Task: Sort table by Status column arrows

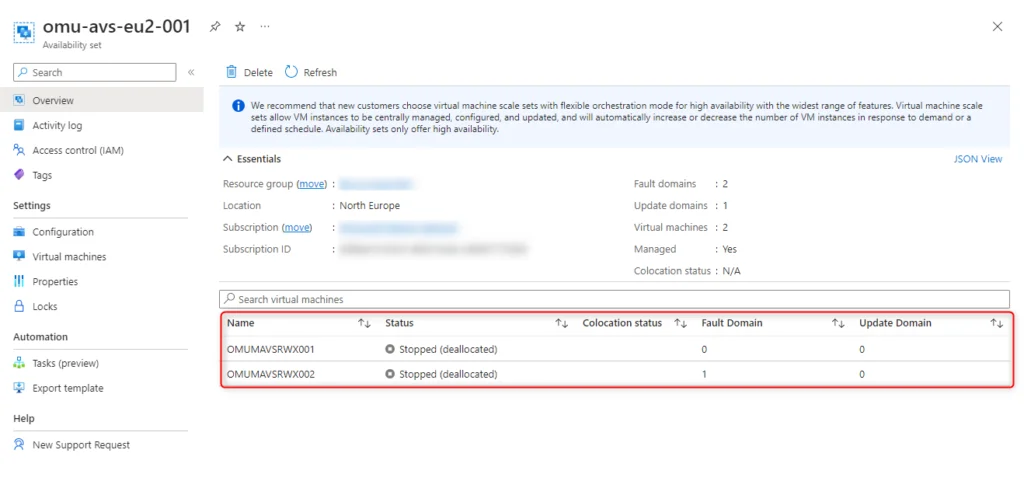Action: click(x=562, y=323)
